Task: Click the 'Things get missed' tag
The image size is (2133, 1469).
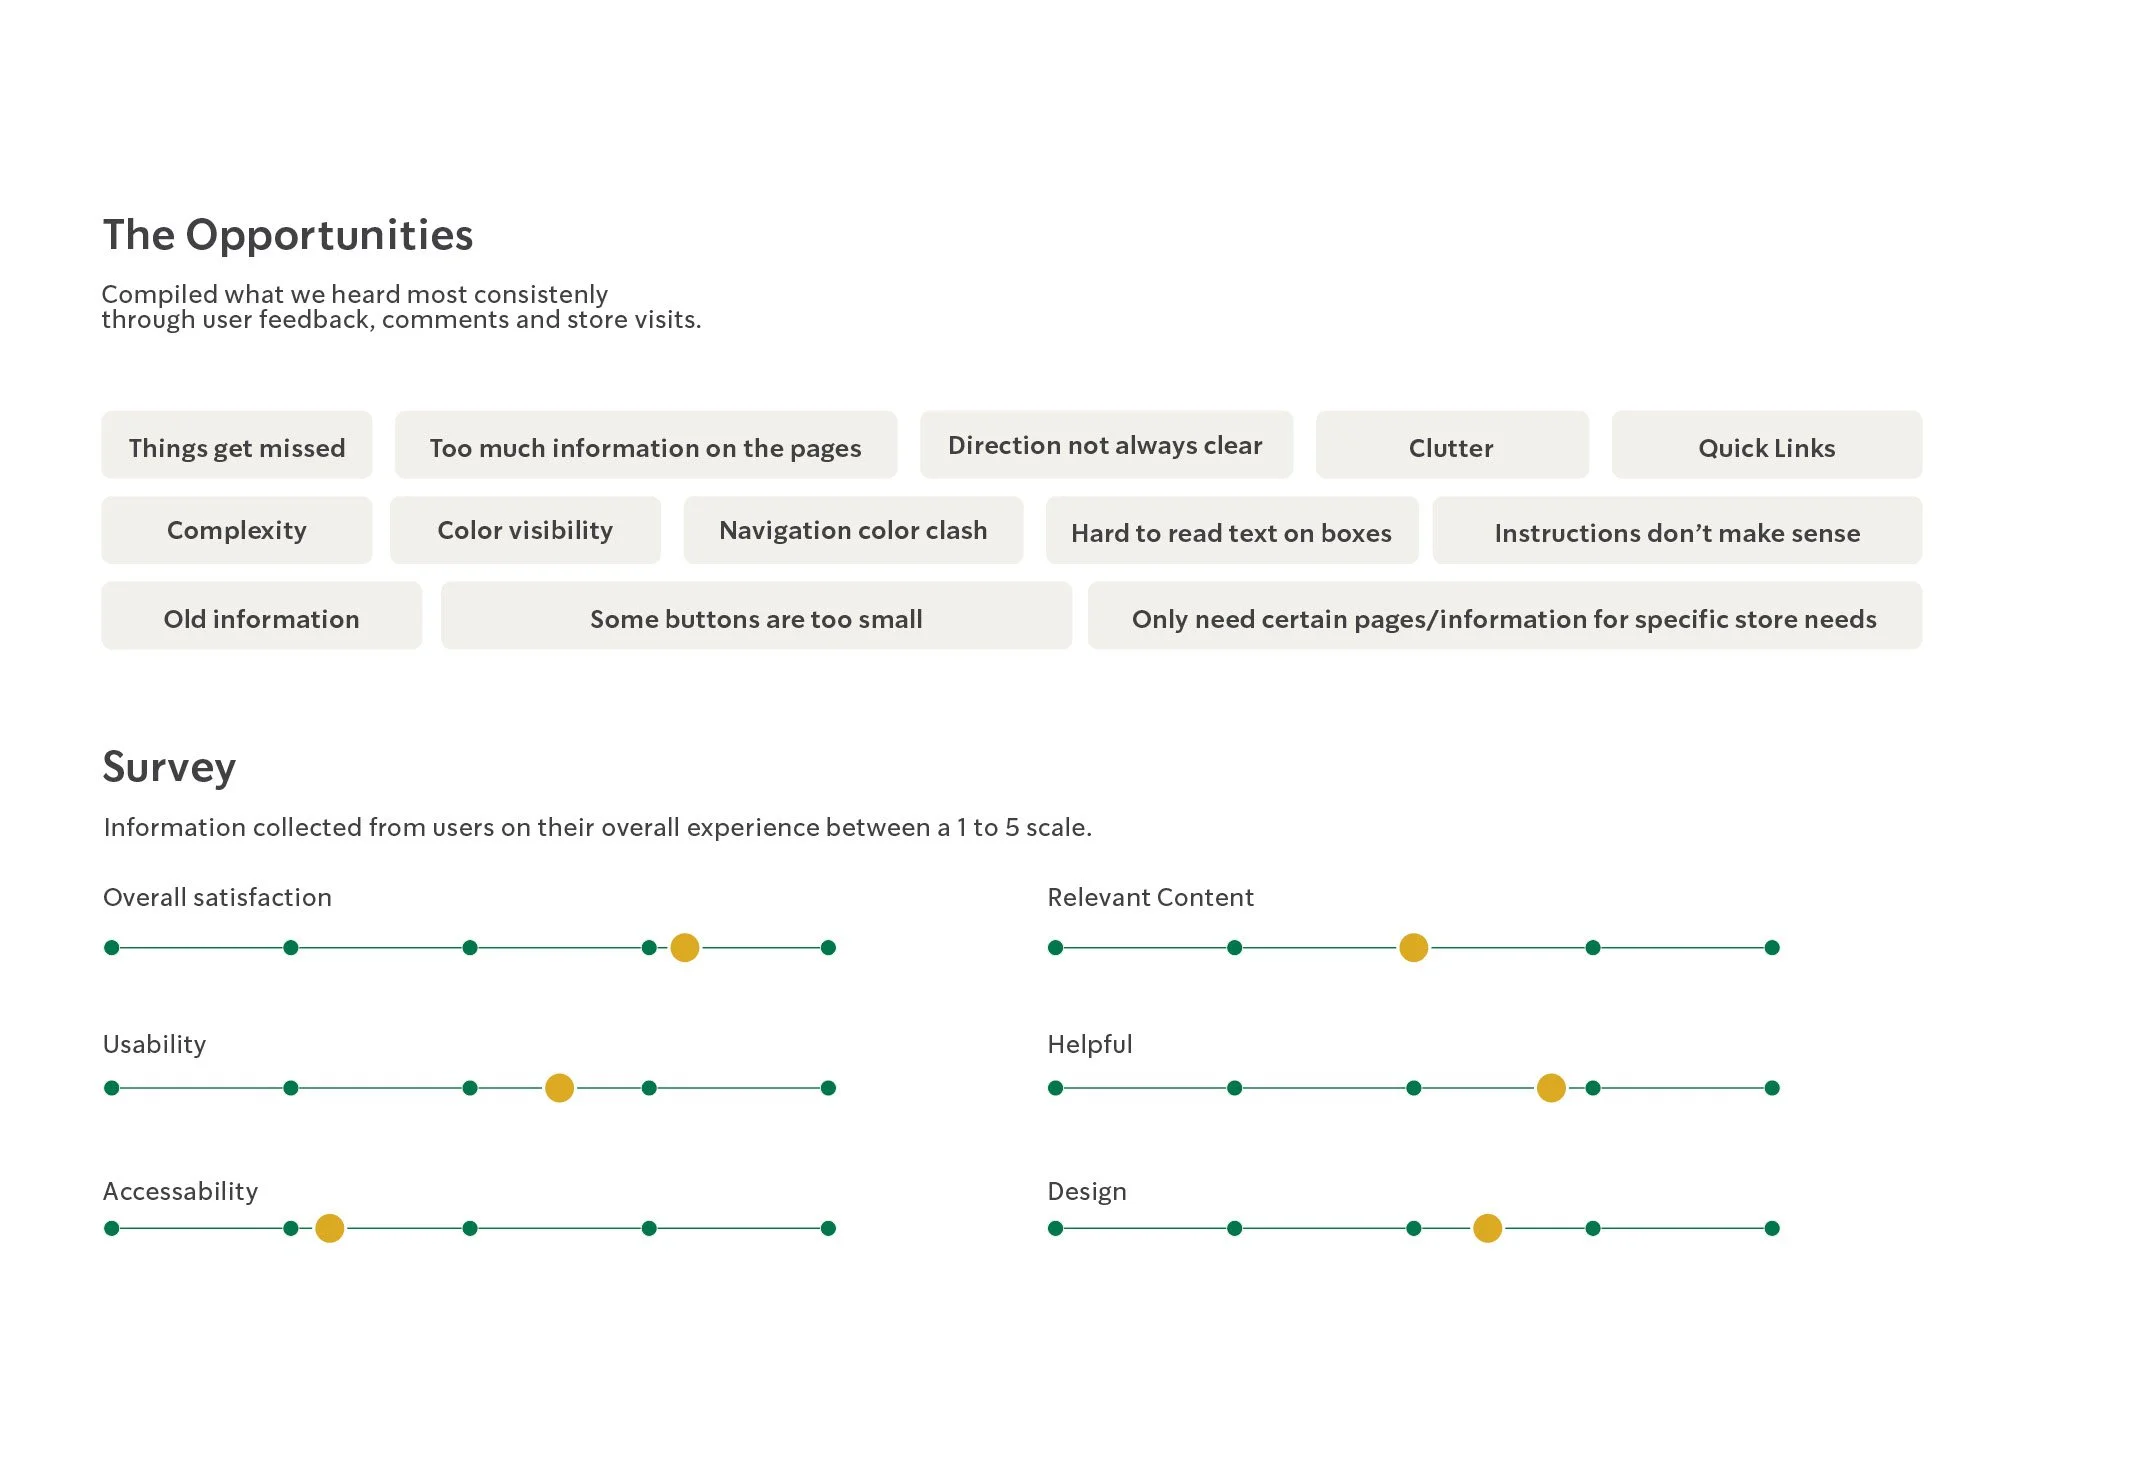Action: pos(236,446)
